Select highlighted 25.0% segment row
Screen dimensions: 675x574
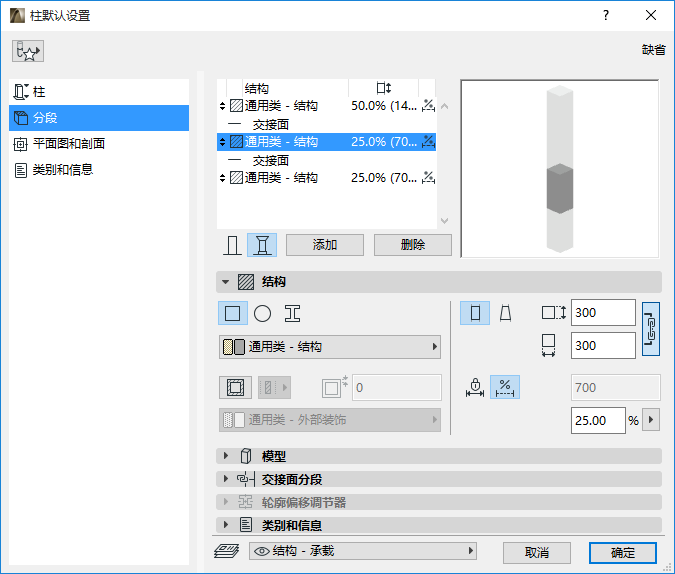click(327, 142)
